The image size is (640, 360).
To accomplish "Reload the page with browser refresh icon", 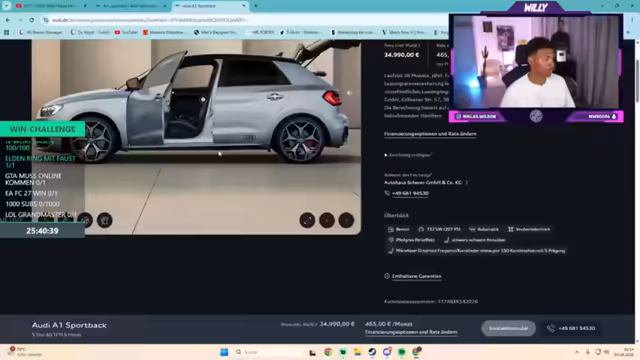I will click(32, 20).
